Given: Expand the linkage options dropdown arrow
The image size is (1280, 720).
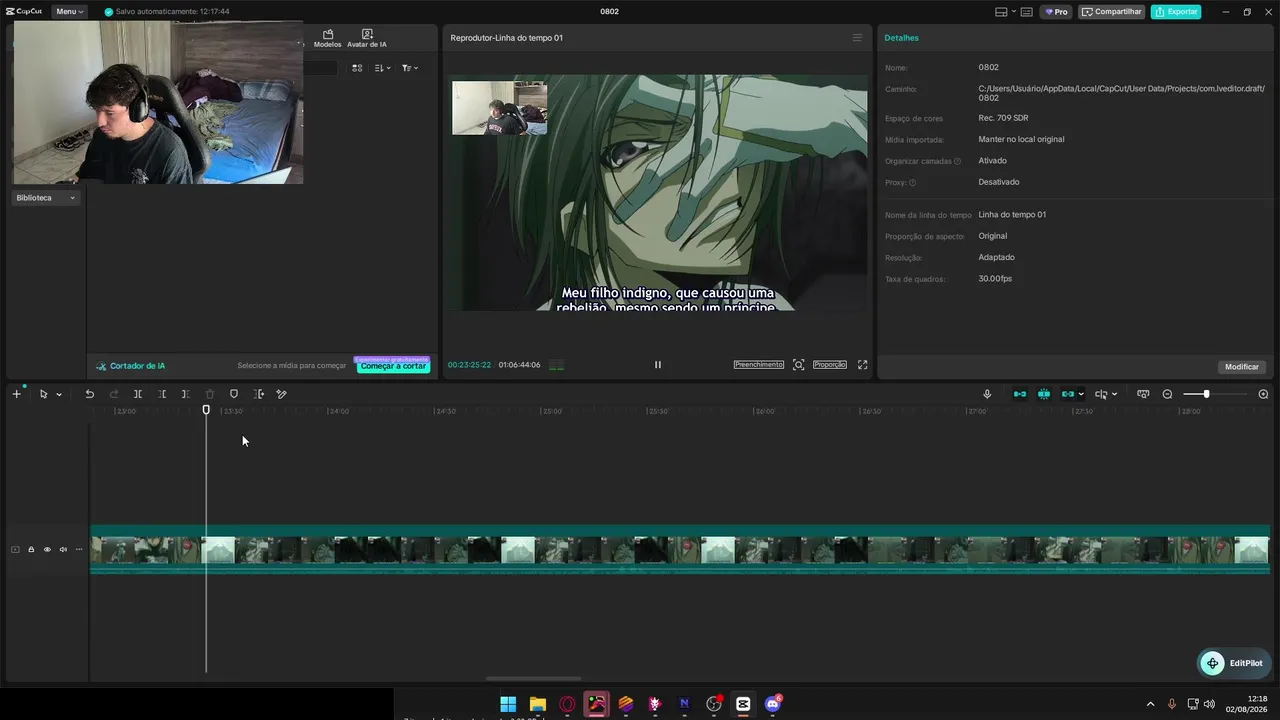Looking at the screenshot, I should (x=1081, y=394).
